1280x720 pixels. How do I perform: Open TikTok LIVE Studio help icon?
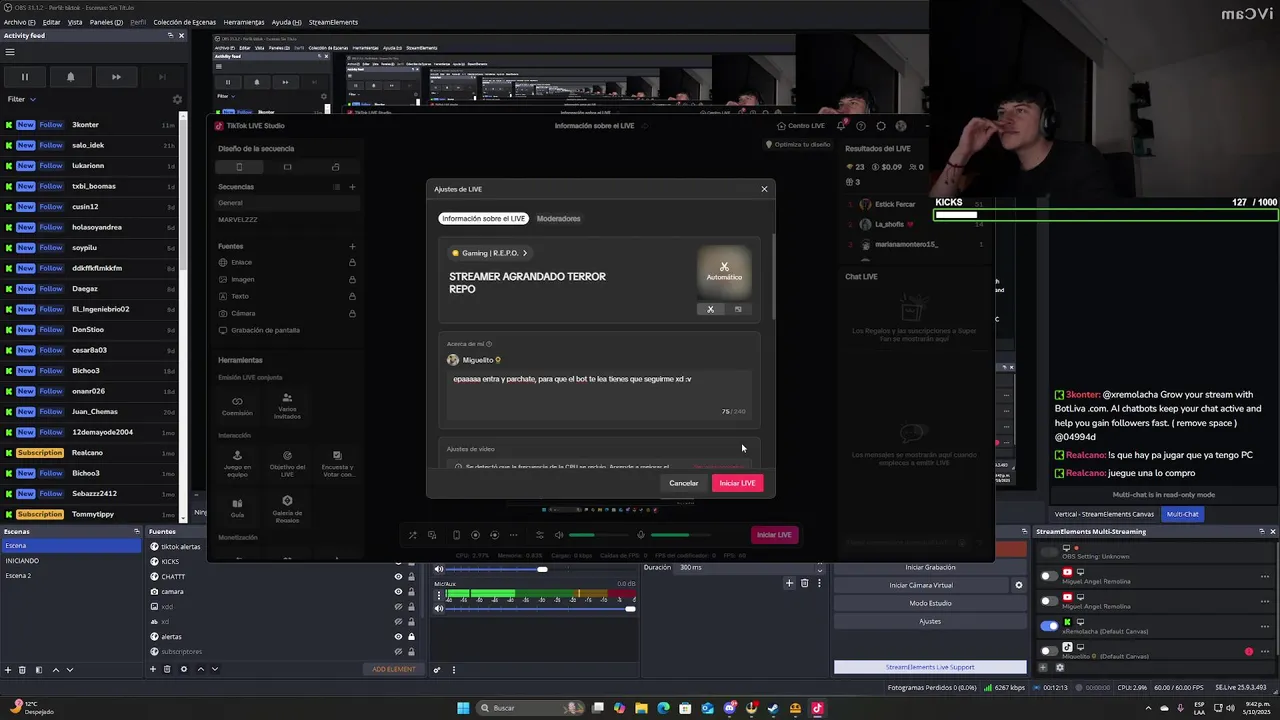[861, 126]
